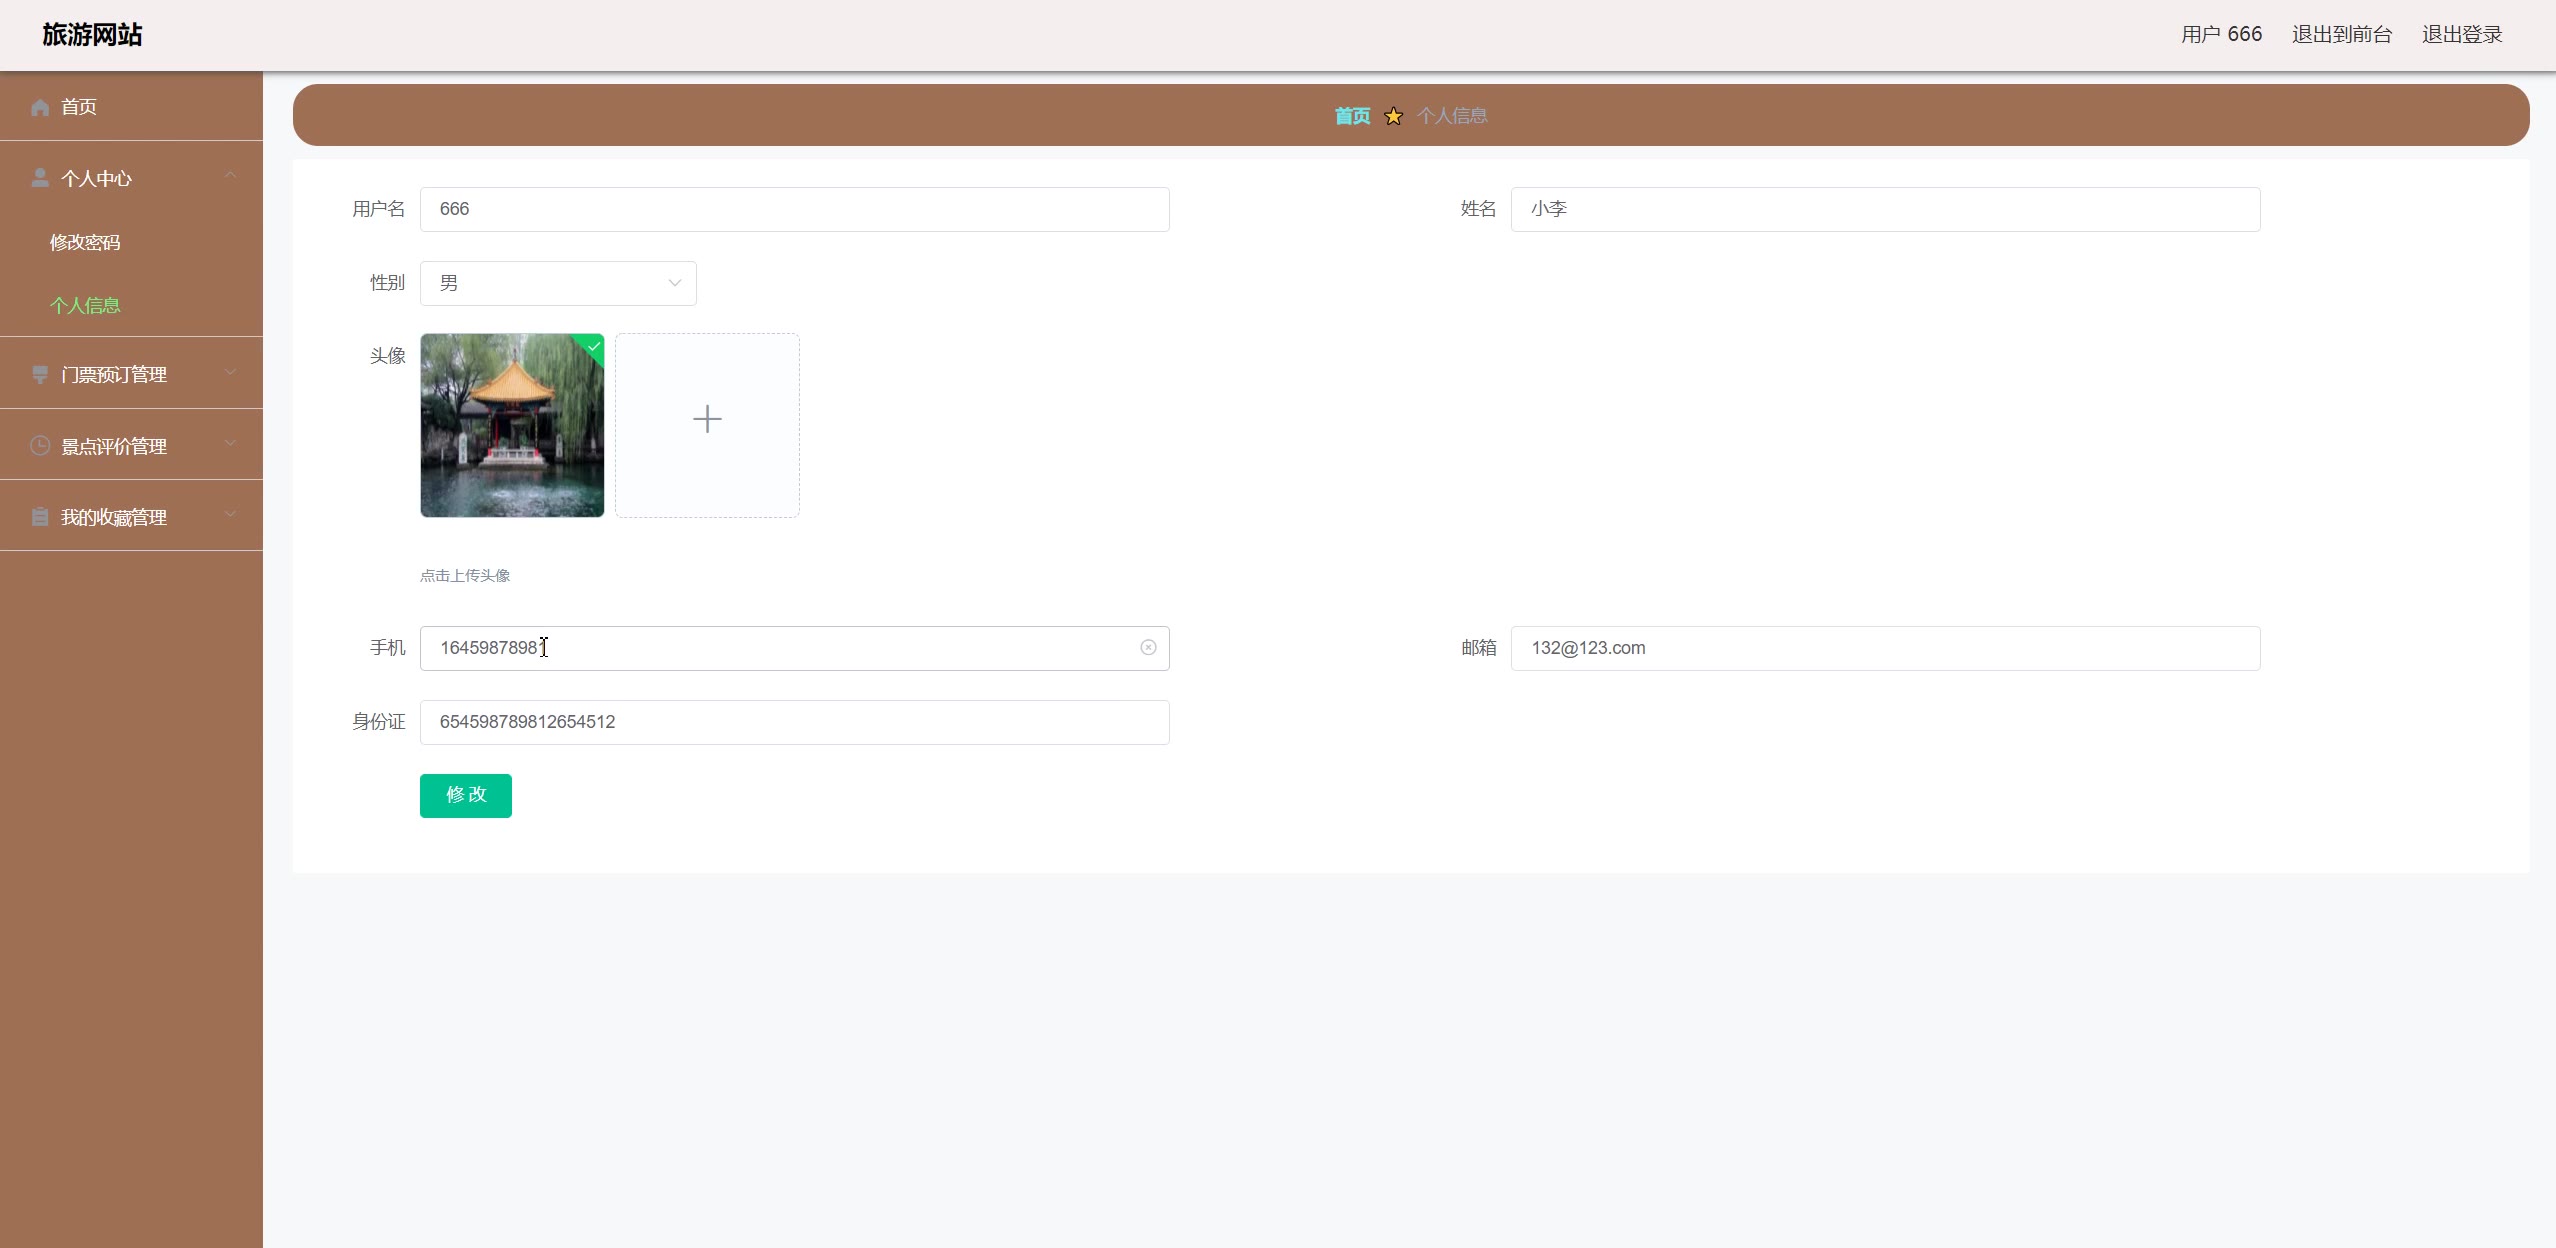This screenshot has height=1248, width=2556.
Task: Focus the 身份证 input field
Action: pyautogui.click(x=795, y=723)
